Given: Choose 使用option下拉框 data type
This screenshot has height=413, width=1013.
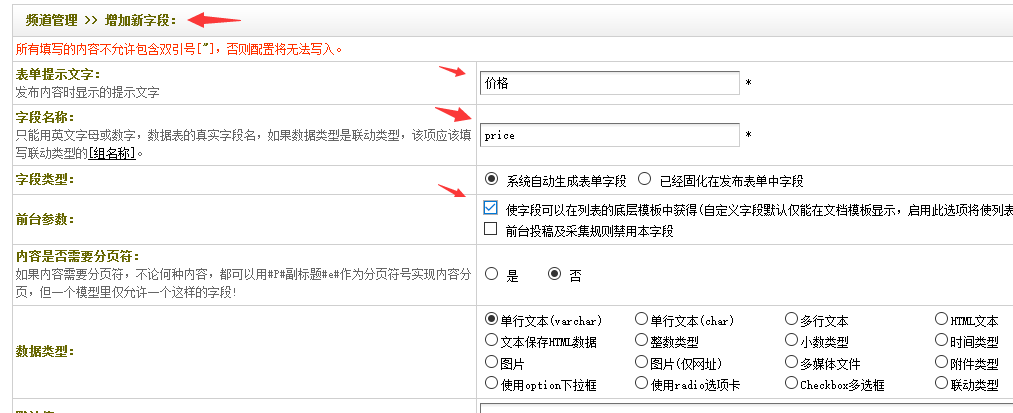Looking at the screenshot, I should tap(491, 384).
